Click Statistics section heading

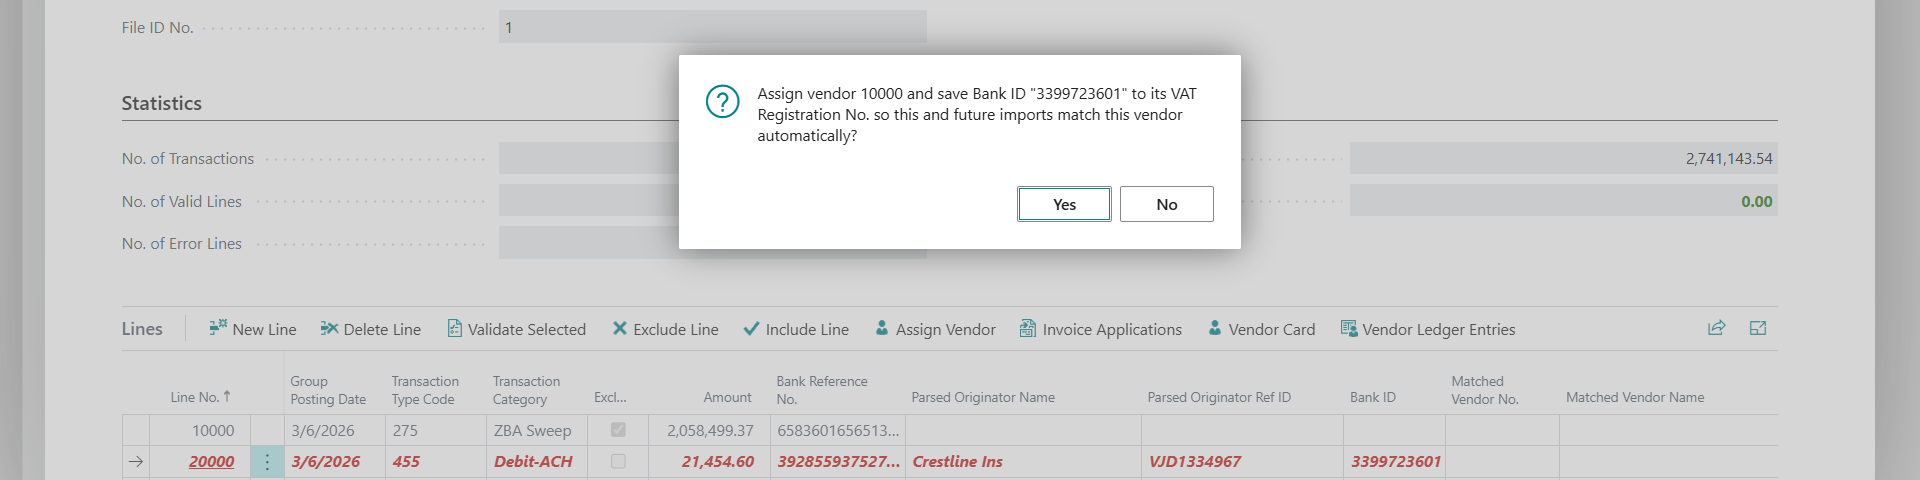[162, 103]
